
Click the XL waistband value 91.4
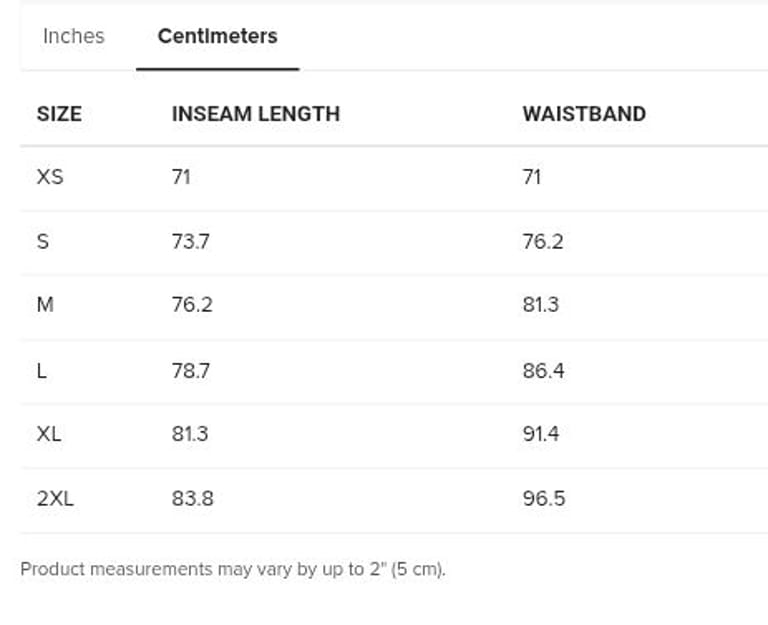[540, 434]
